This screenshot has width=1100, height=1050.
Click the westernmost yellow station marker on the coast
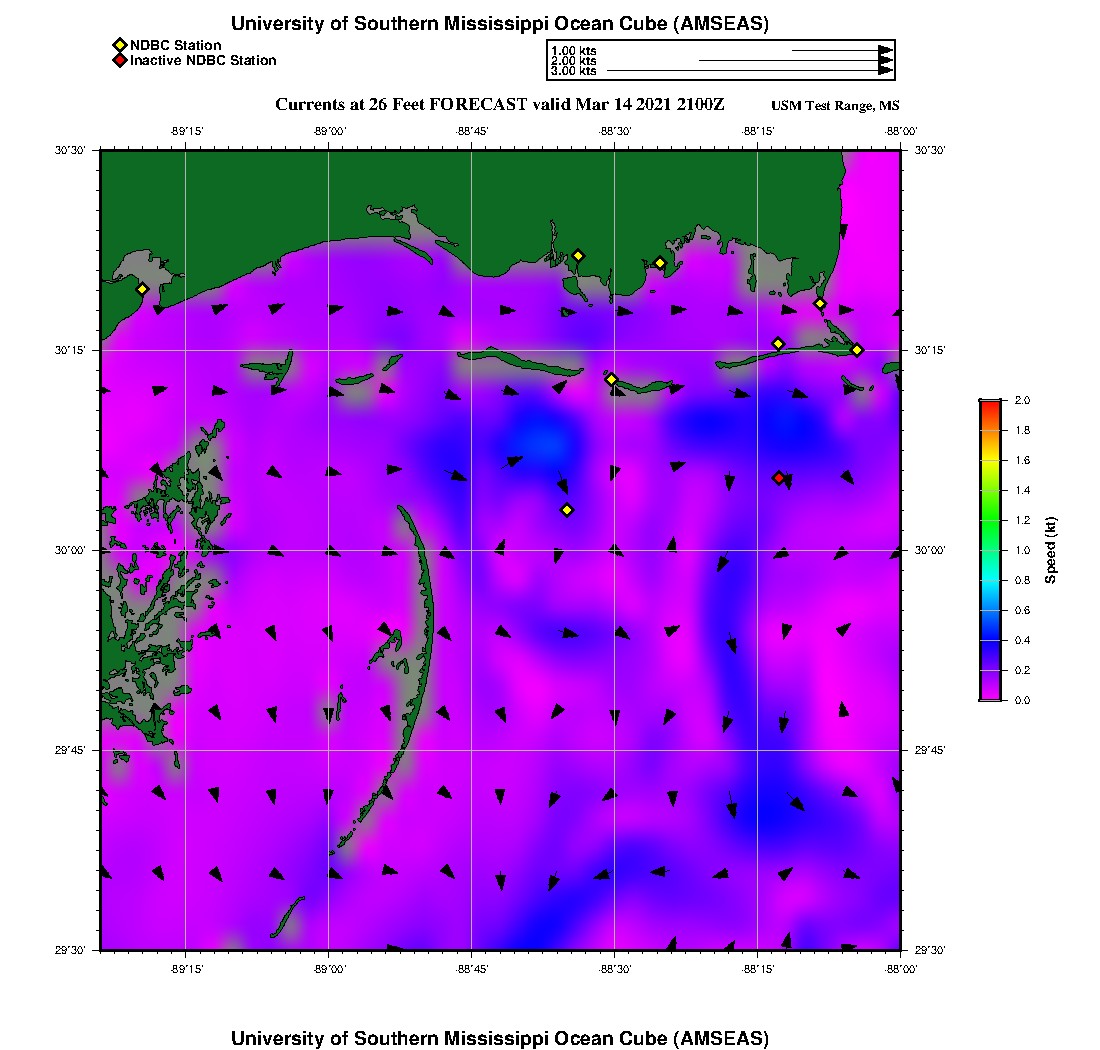point(142,289)
